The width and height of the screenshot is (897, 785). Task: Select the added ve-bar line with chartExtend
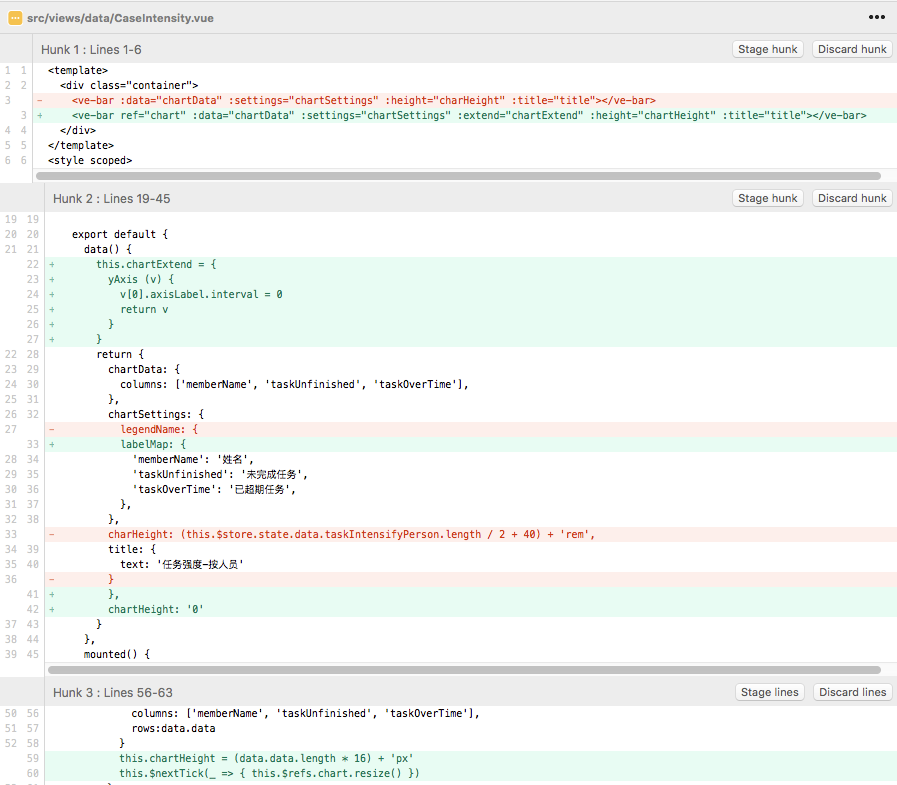pos(400,115)
